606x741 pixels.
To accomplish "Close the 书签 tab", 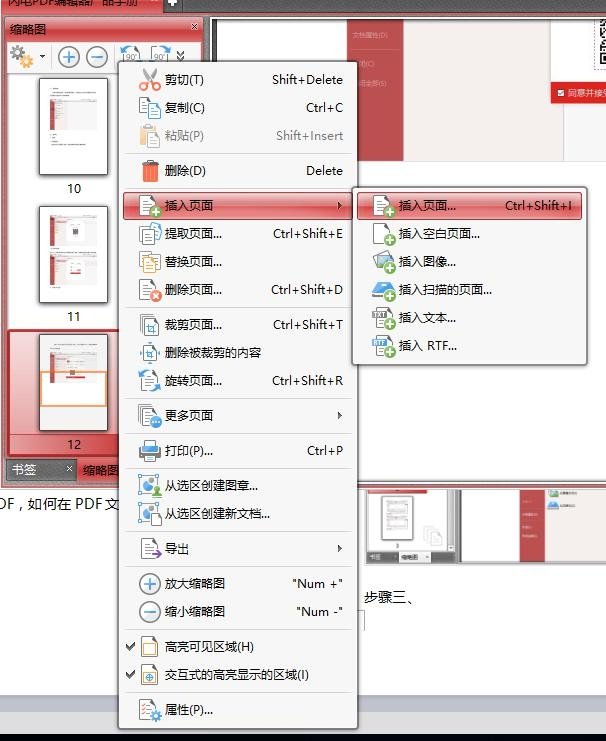I will click(x=69, y=468).
